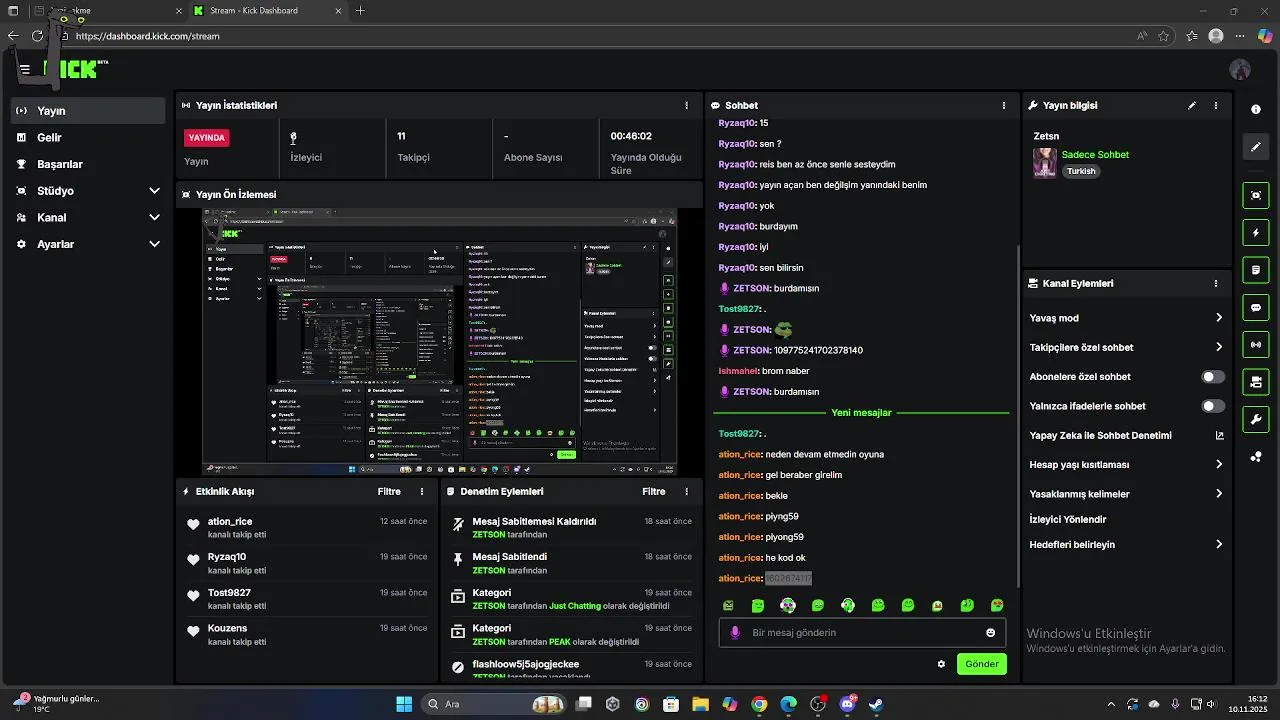Open Discord from the taskbar
The image size is (1280, 720).
[x=847, y=704]
